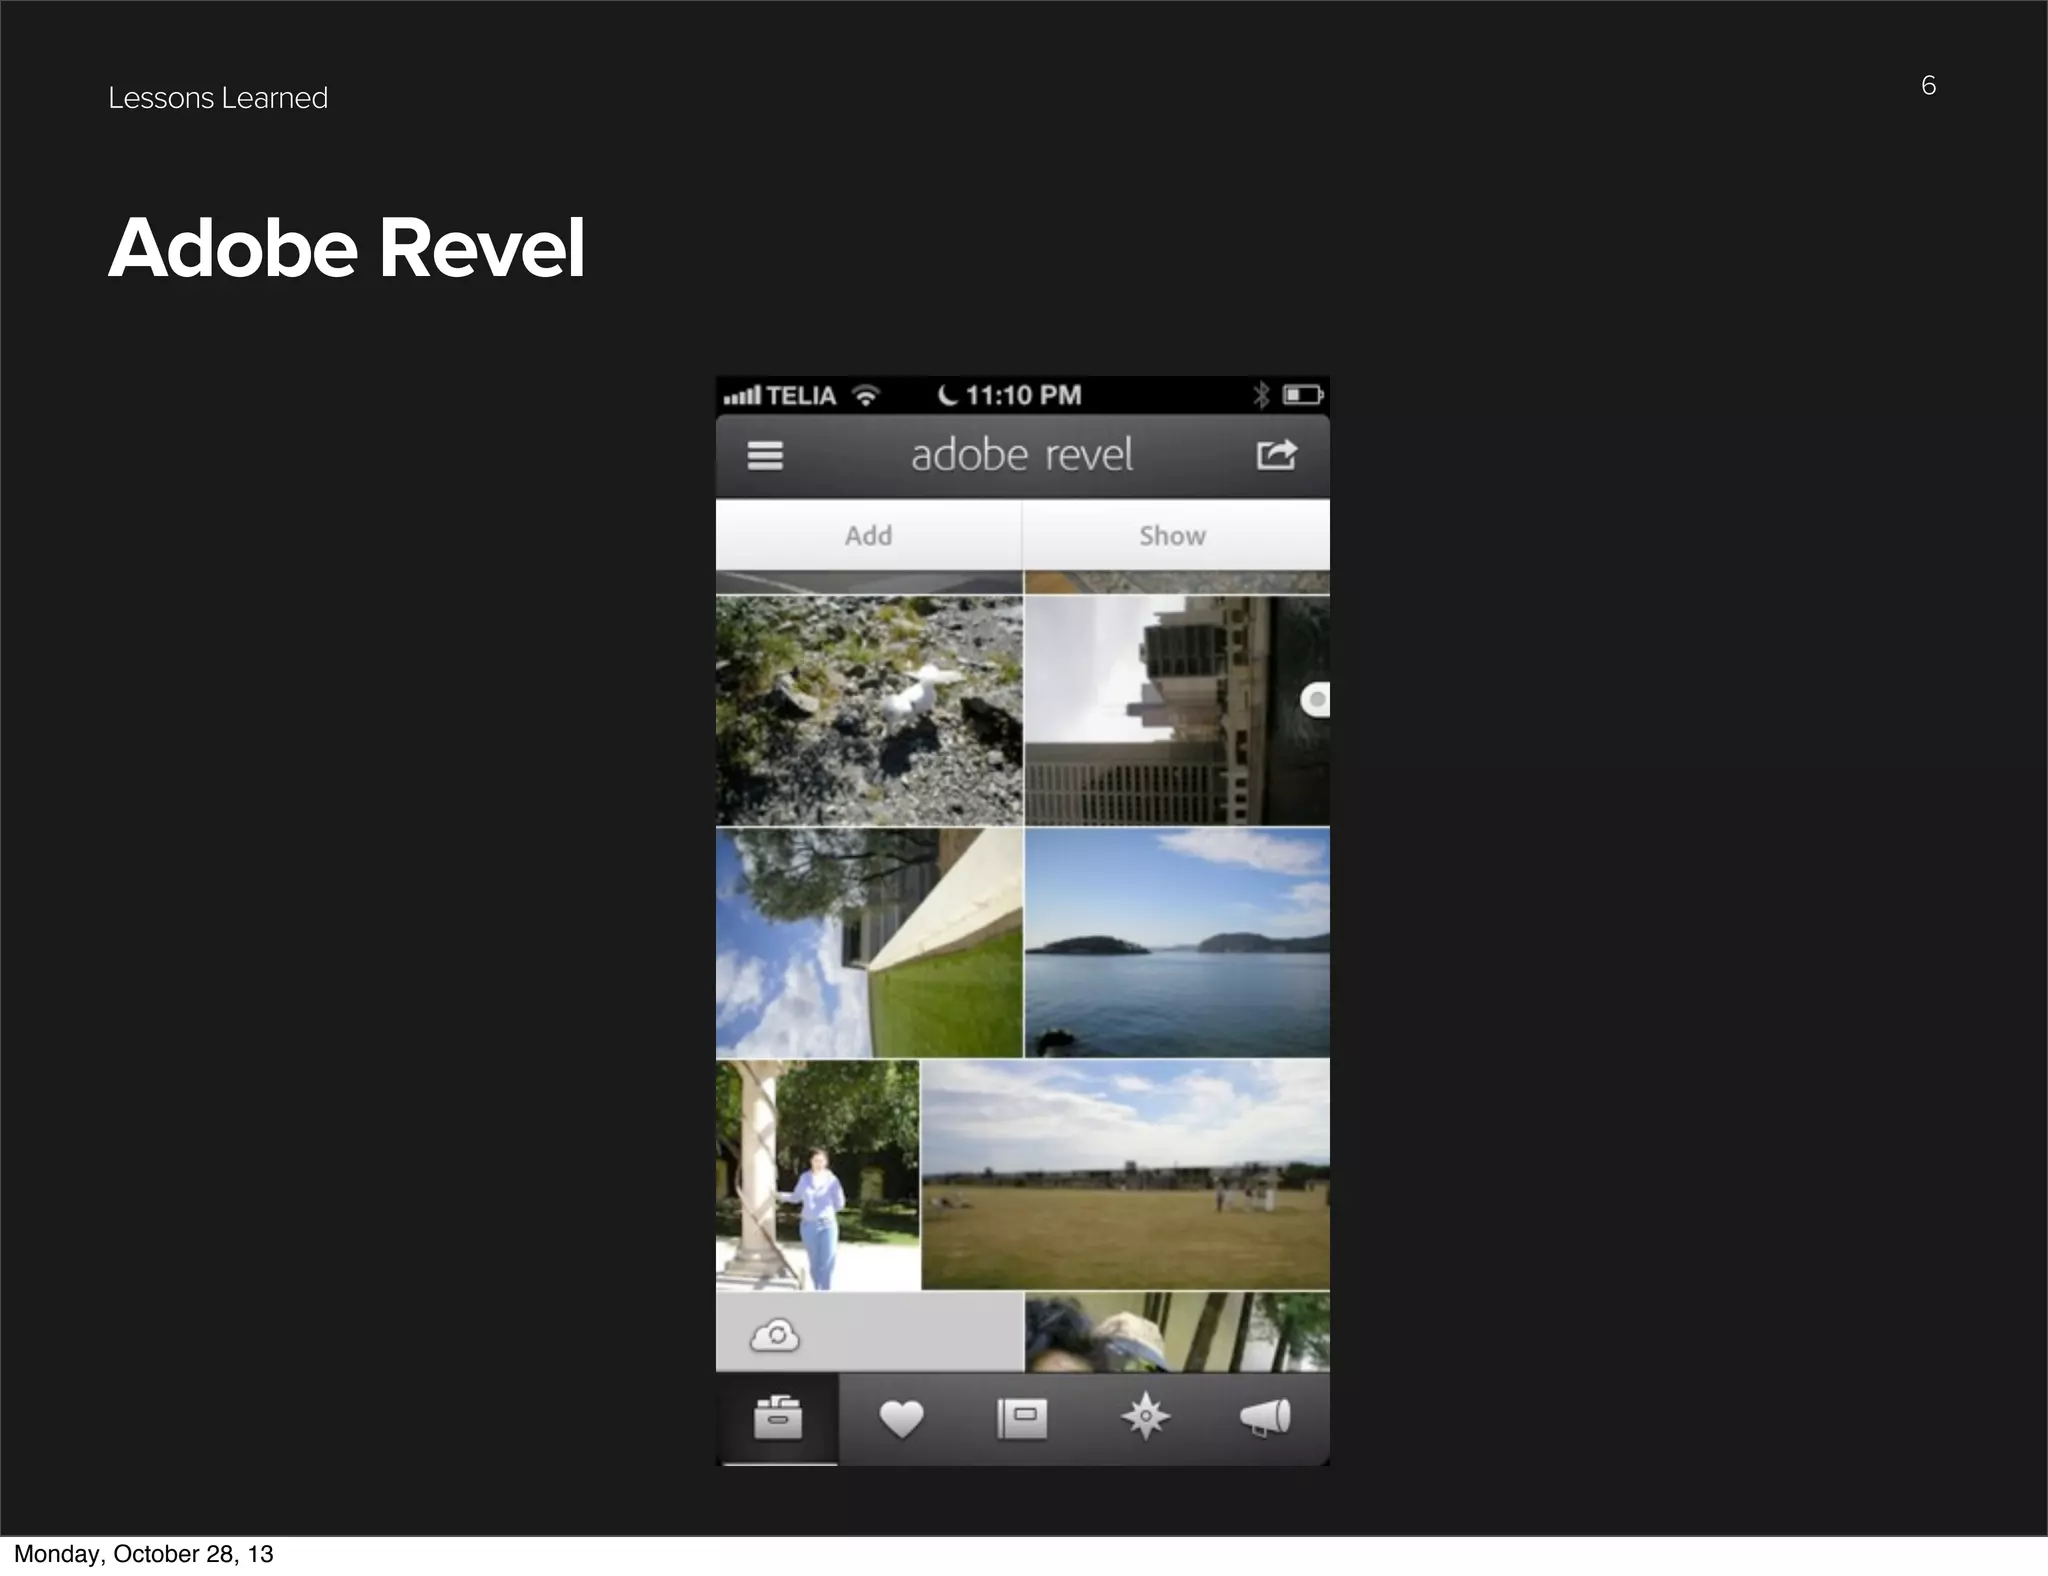Tap the cloud sync icon

tap(775, 1336)
